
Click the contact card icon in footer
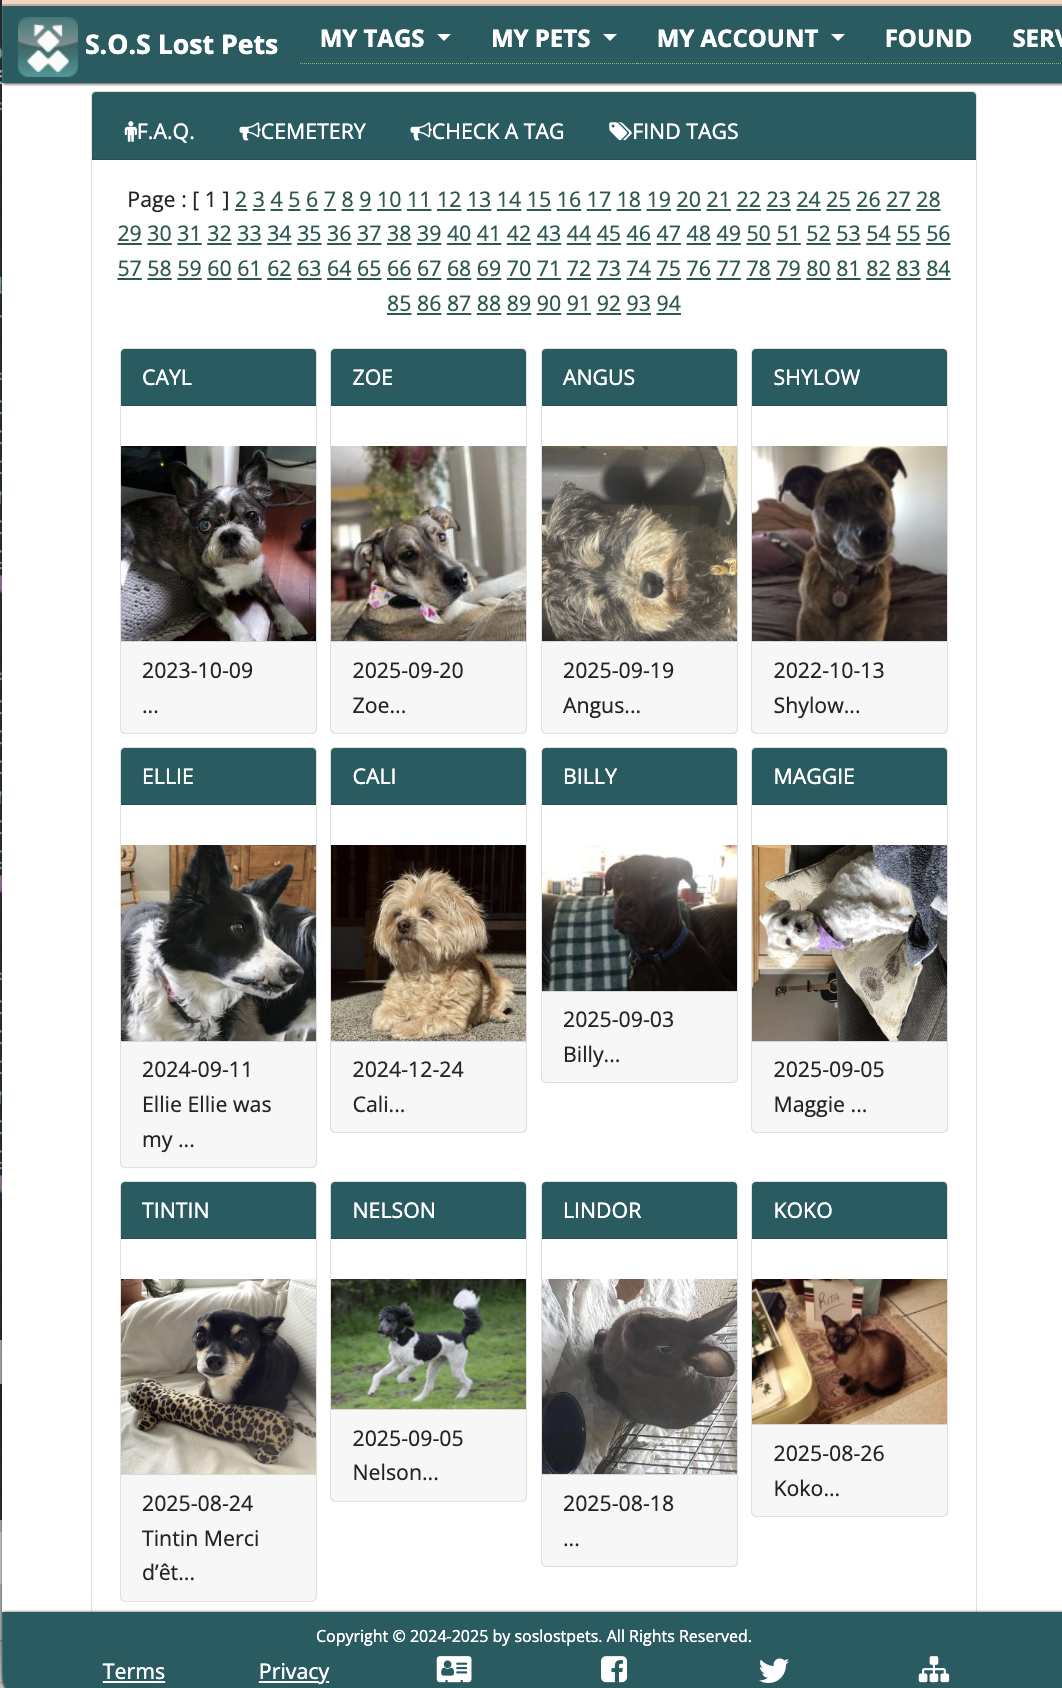(454, 1669)
